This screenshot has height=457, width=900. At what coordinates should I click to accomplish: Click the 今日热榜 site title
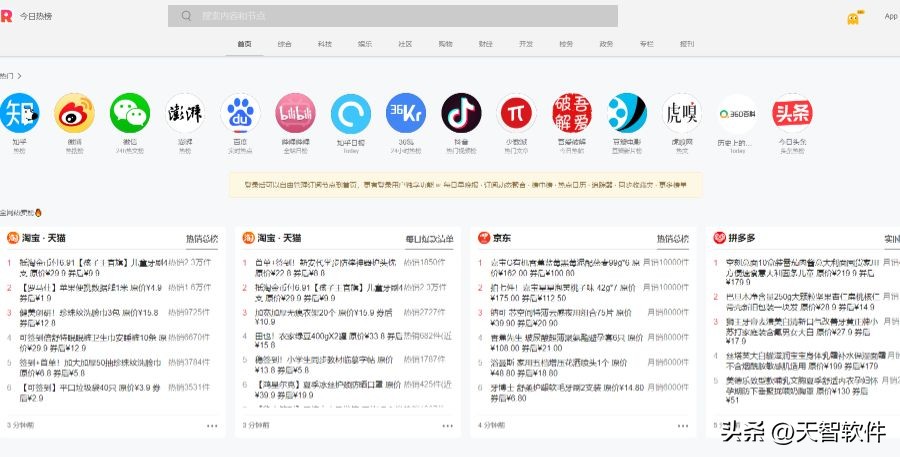[36, 17]
